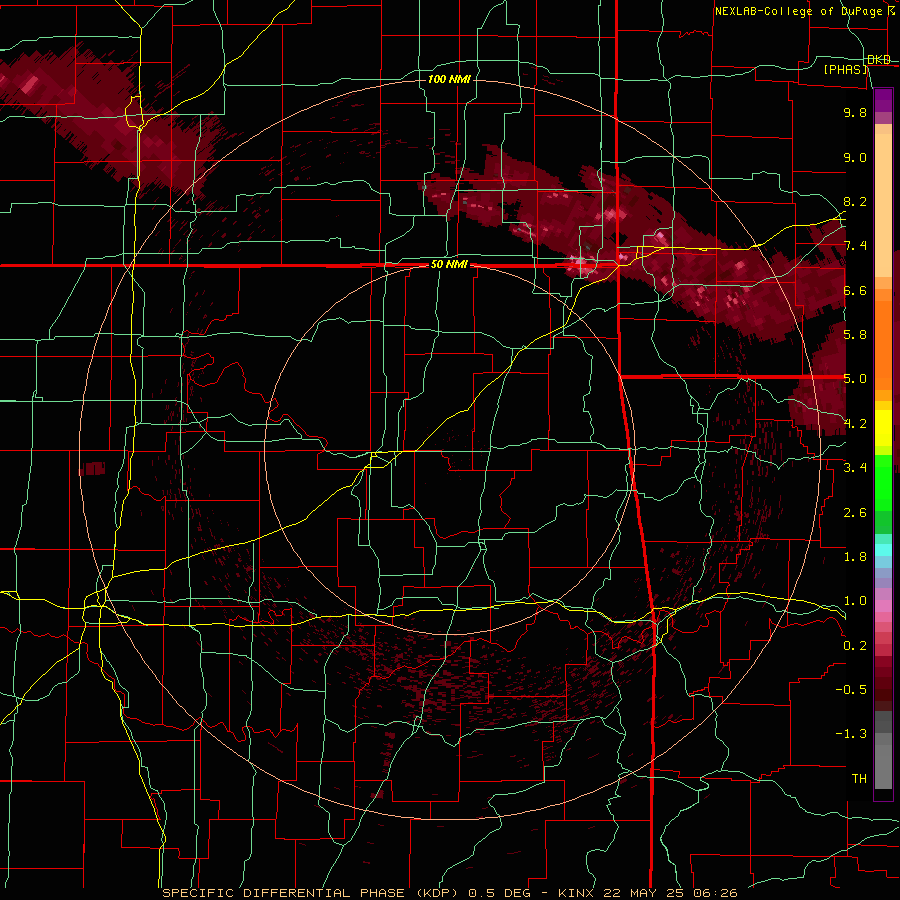Select the yellow segment of the color bar
Screen dimensions: 900x900
pos(883,428)
